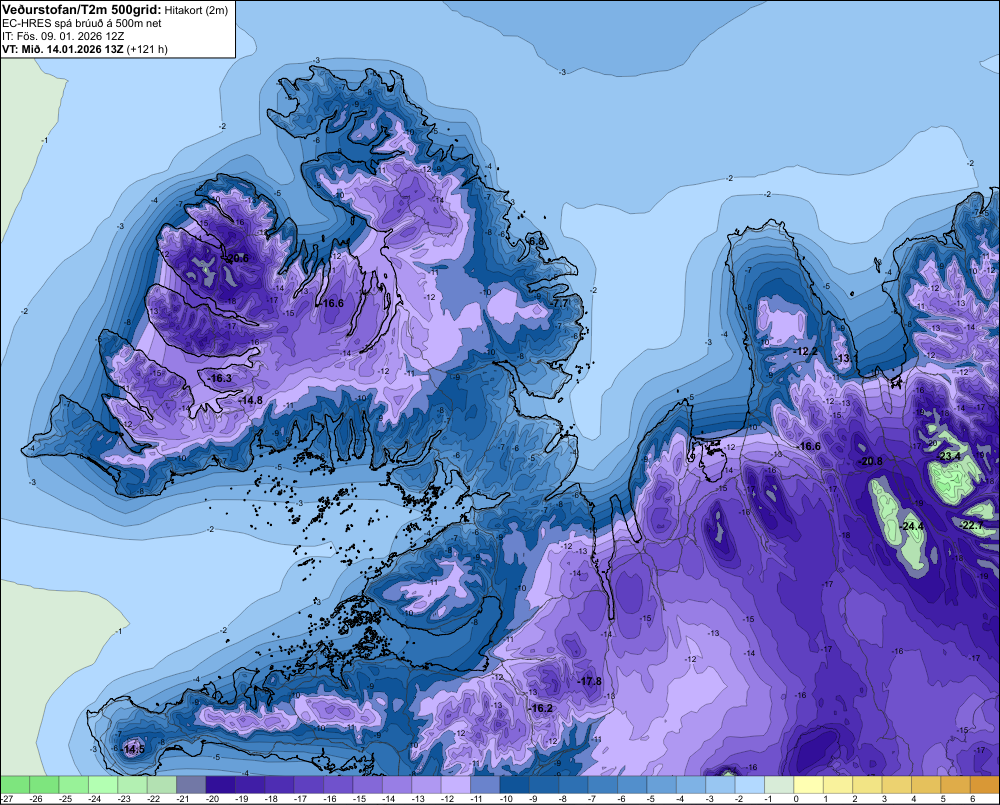Click the -24.4 temperature value on the map
Image resolution: width=1000 pixels, height=805 pixels.
click(x=912, y=526)
